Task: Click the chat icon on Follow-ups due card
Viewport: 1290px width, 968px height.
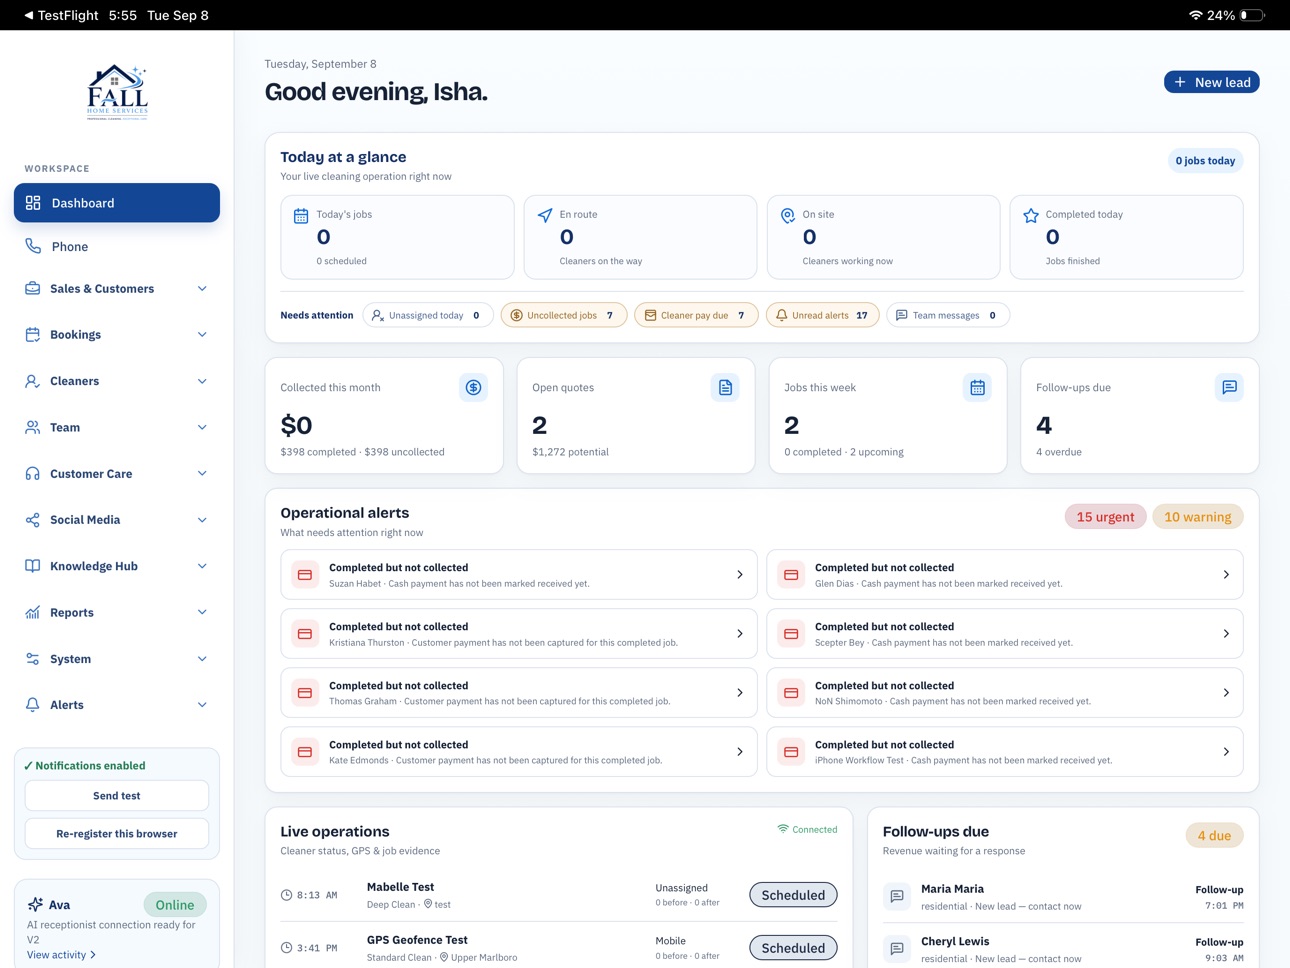Action: pyautogui.click(x=1230, y=387)
